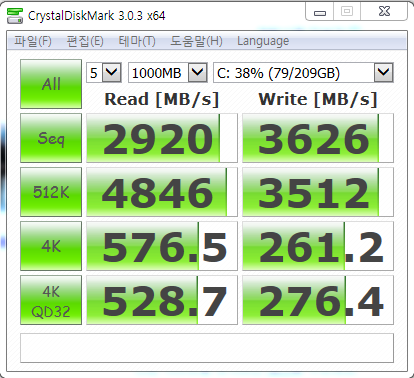The image size is (414, 378).
Task: Run all benchmarks with All button
Action: click(51, 84)
